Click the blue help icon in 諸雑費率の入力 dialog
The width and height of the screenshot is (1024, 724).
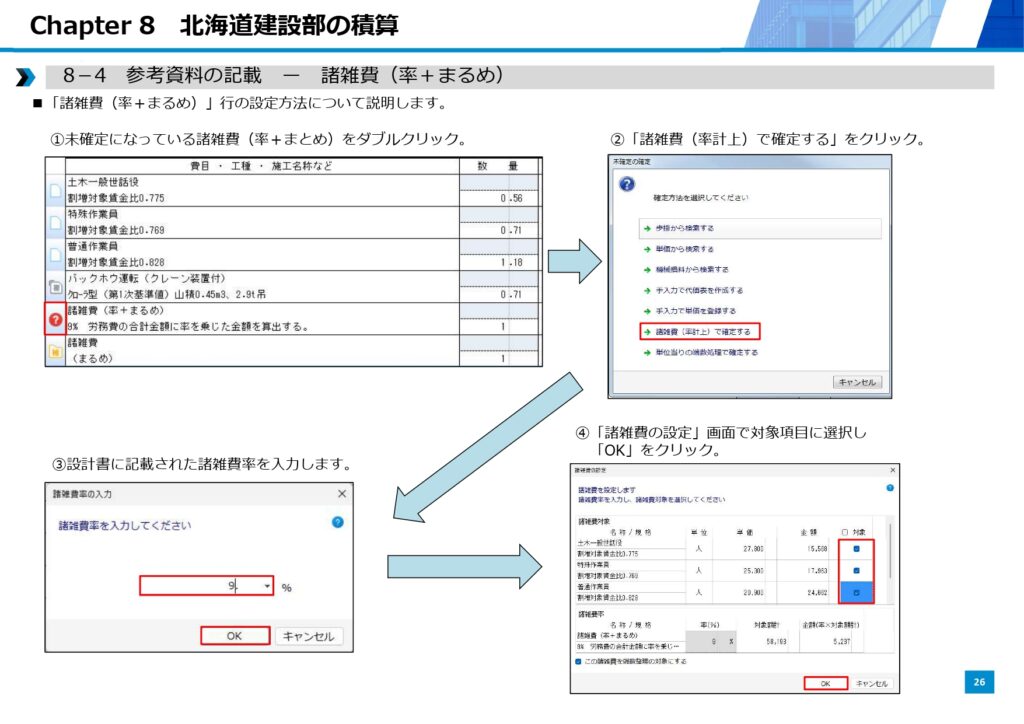click(x=337, y=522)
